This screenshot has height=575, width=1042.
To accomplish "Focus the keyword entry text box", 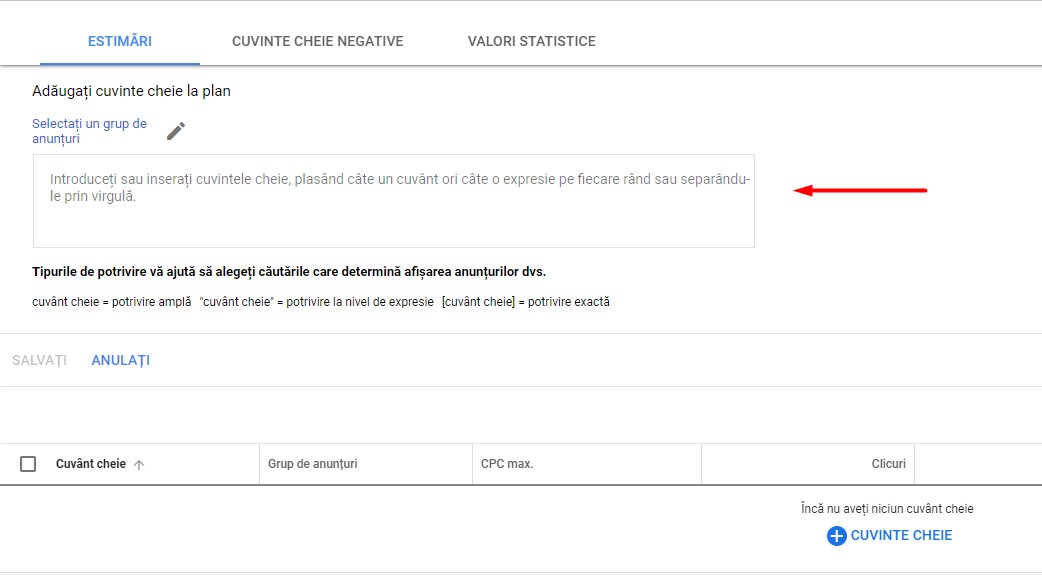I will [394, 201].
